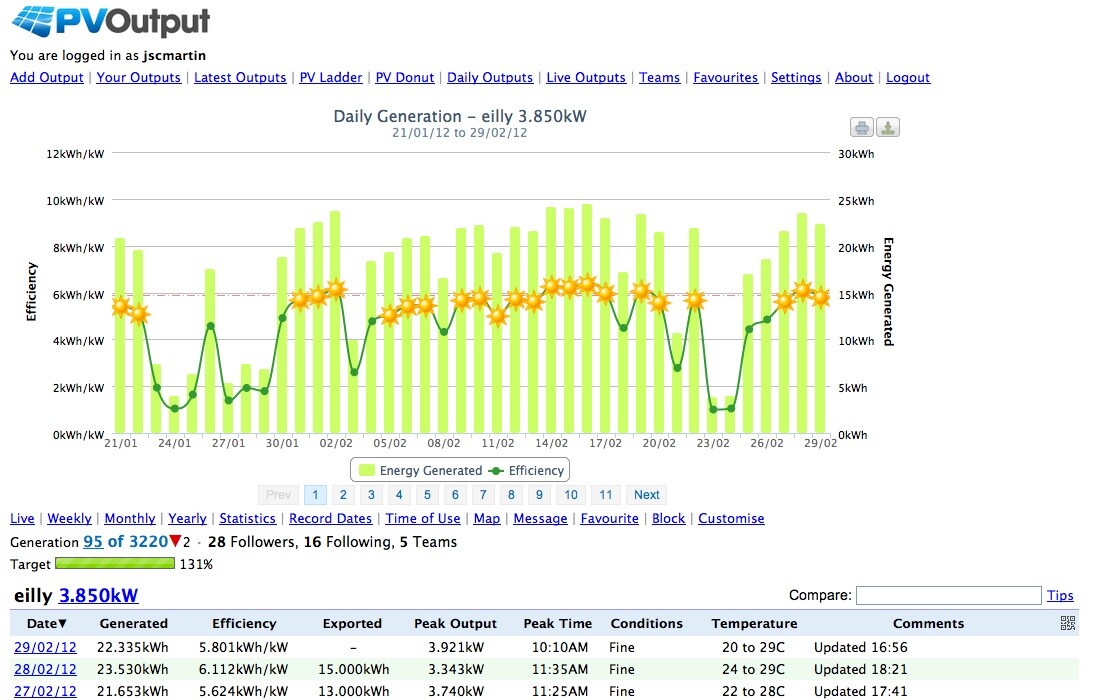Open Message link
Viewport: 1093px width, 700px height.
[540, 518]
